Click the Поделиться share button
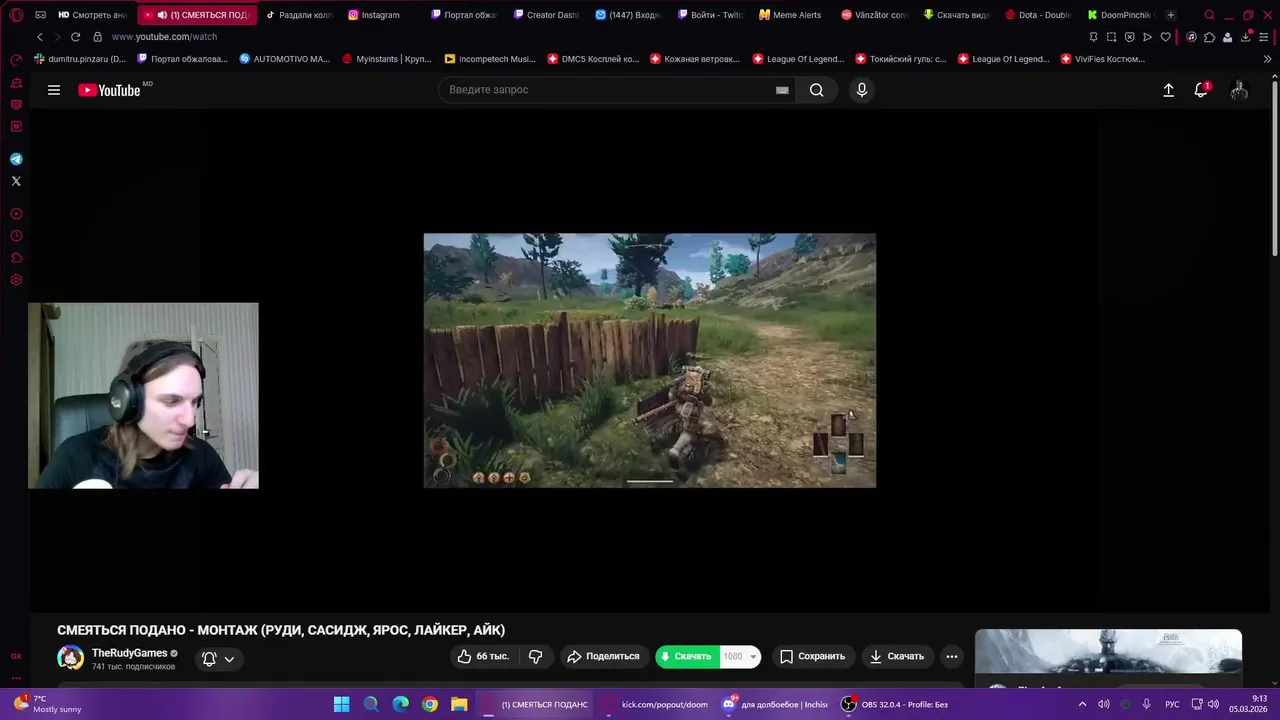The height and width of the screenshot is (720, 1280). 603,656
